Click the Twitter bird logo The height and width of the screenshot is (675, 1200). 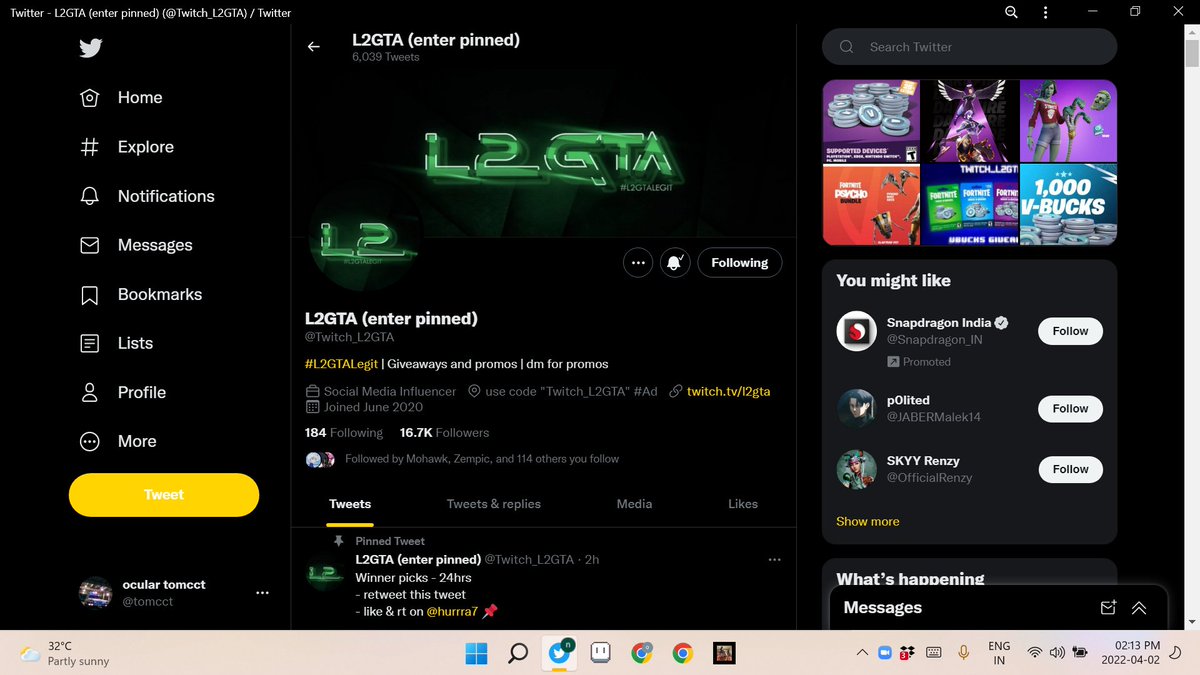pos(90,48)
